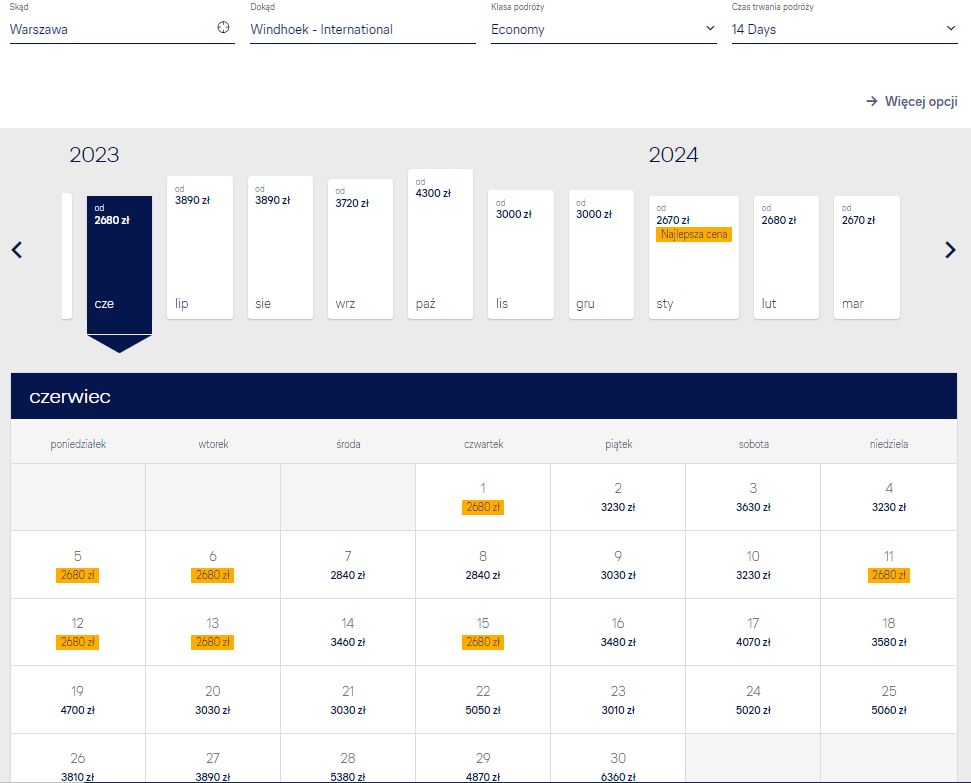Choose June 22 at 5050 zł

483,700
